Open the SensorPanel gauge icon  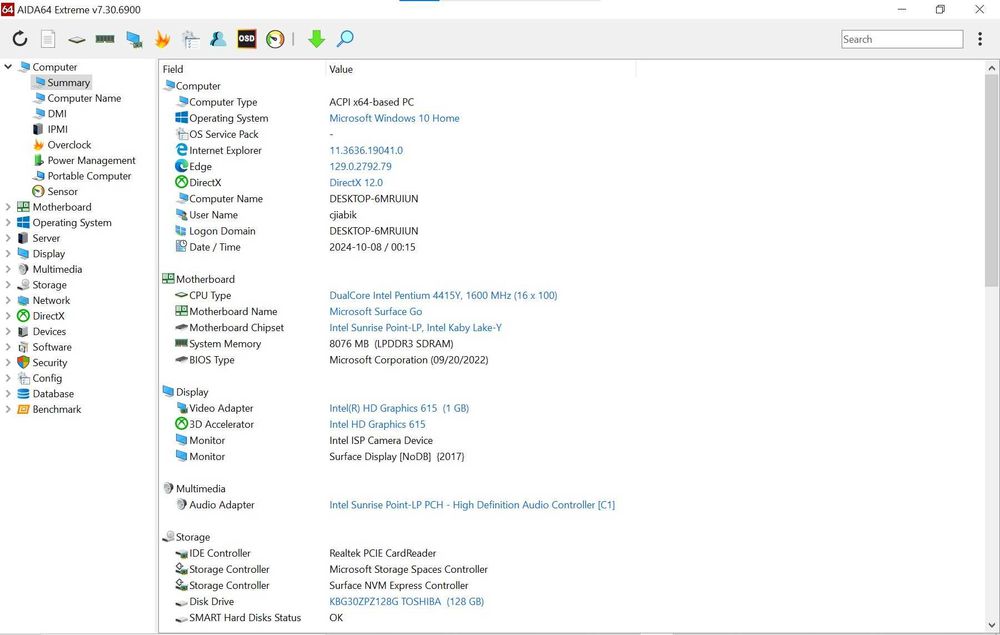[x=275, y=40]
